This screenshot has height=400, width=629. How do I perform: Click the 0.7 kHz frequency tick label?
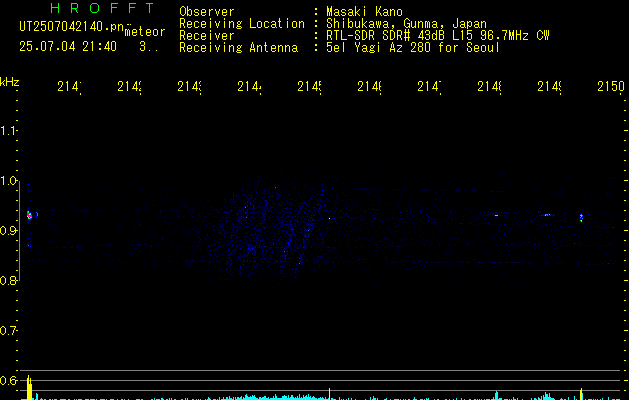8,330
